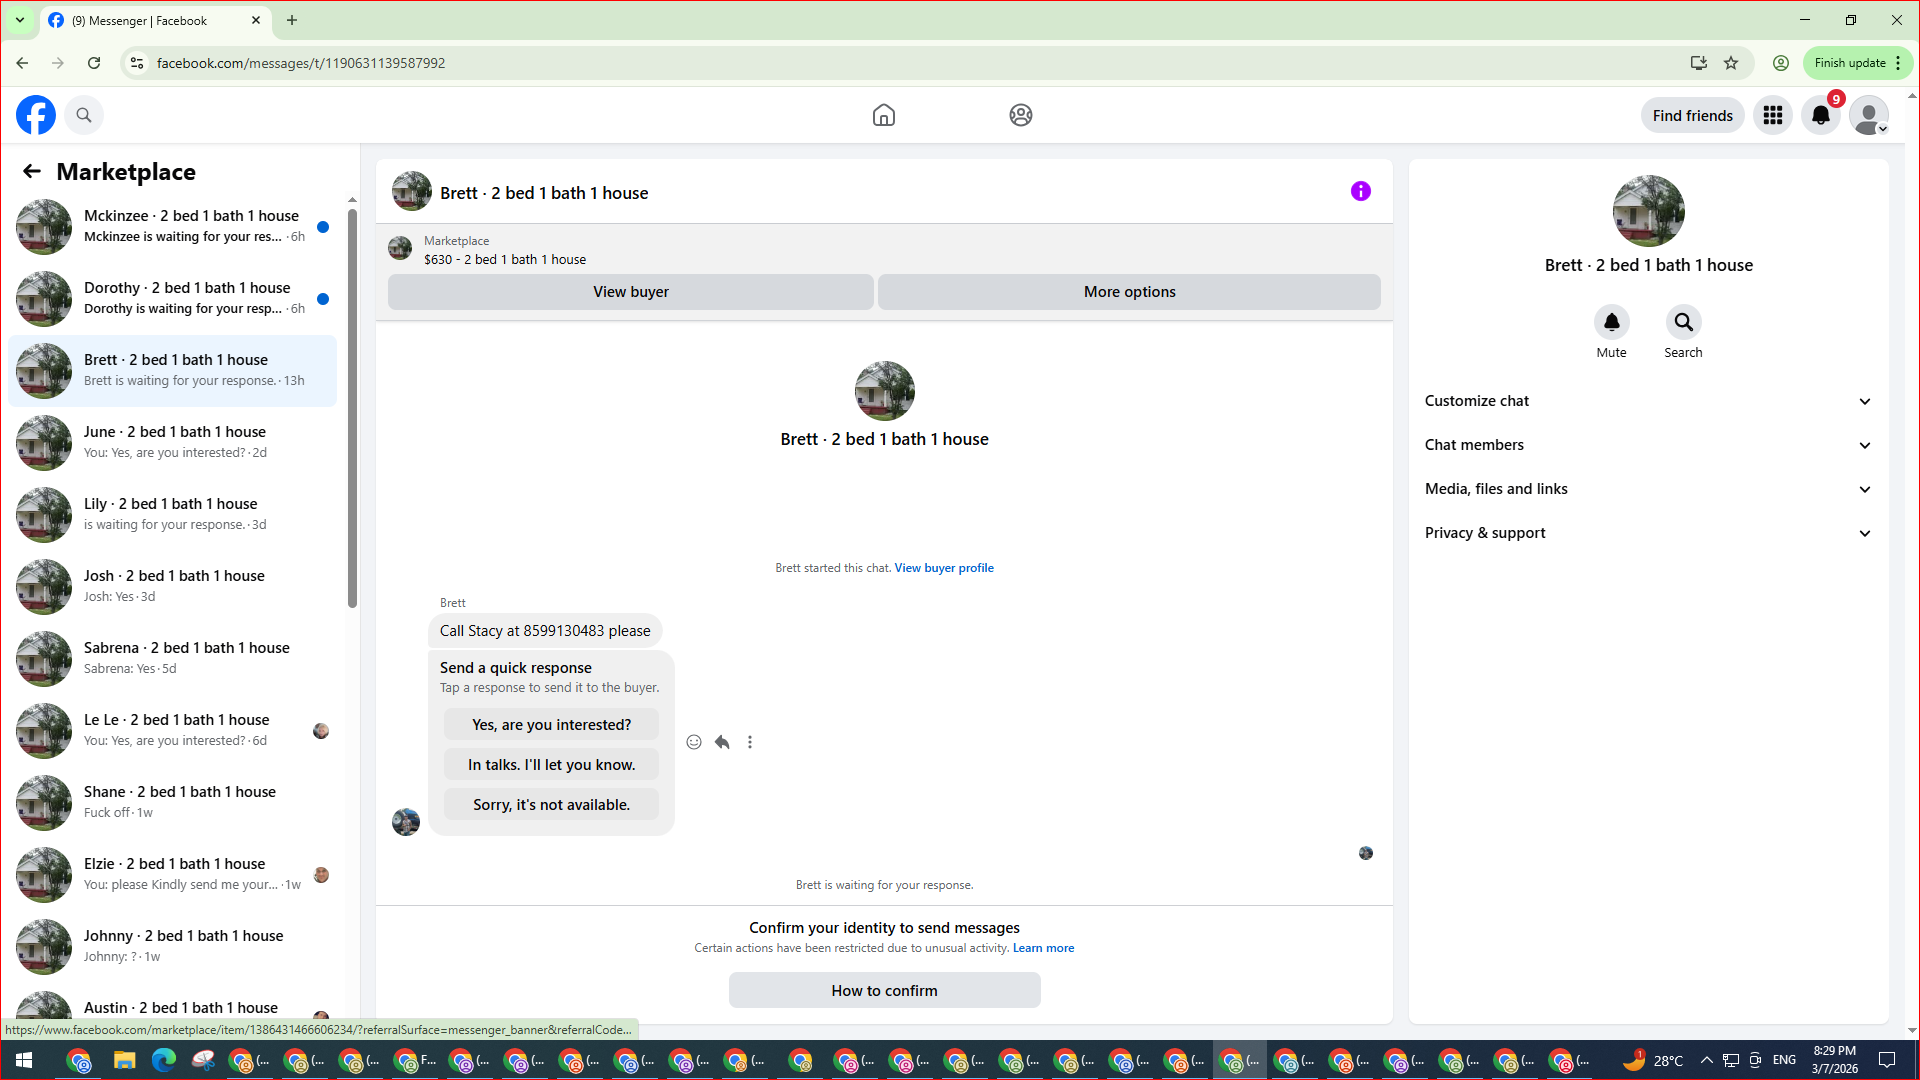This screenshot has height=1080, width=1920.
Task: Open the Chrome tab search dropdown
Action: pyautogui.click(x=19, y=20)
